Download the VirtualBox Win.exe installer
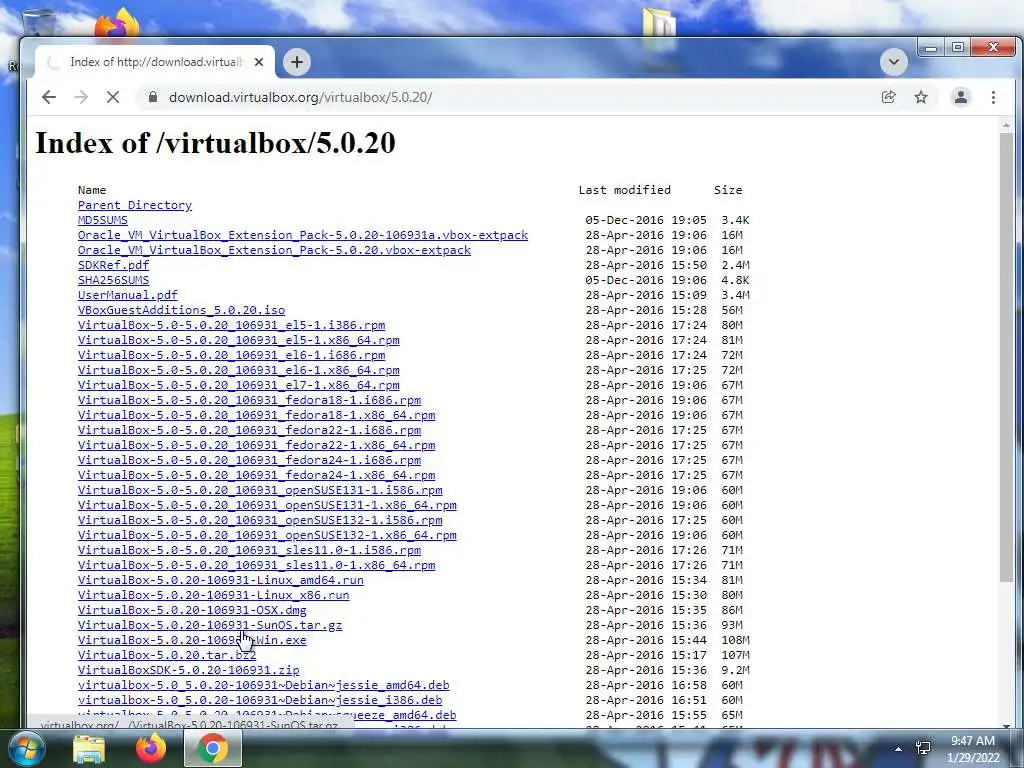The width and height of the screenshot is (1024, 768). [192, 641]
